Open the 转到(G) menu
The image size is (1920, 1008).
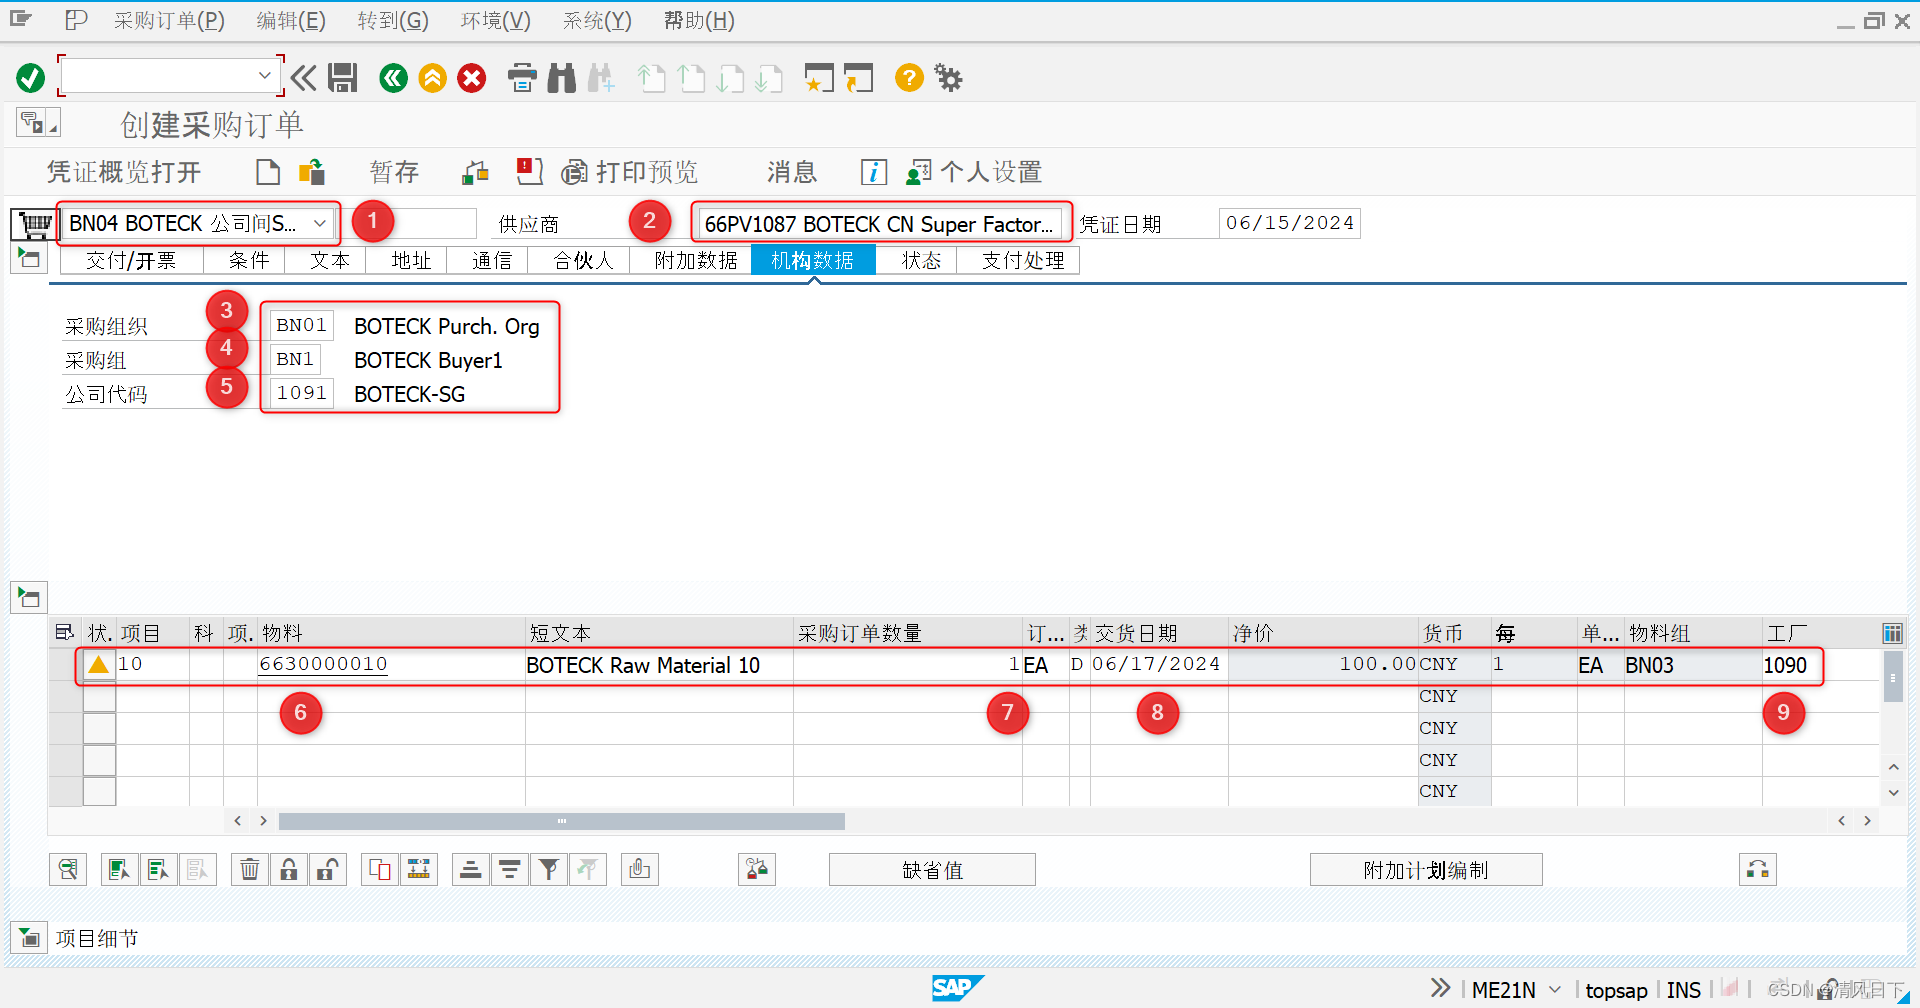point(393,21)
